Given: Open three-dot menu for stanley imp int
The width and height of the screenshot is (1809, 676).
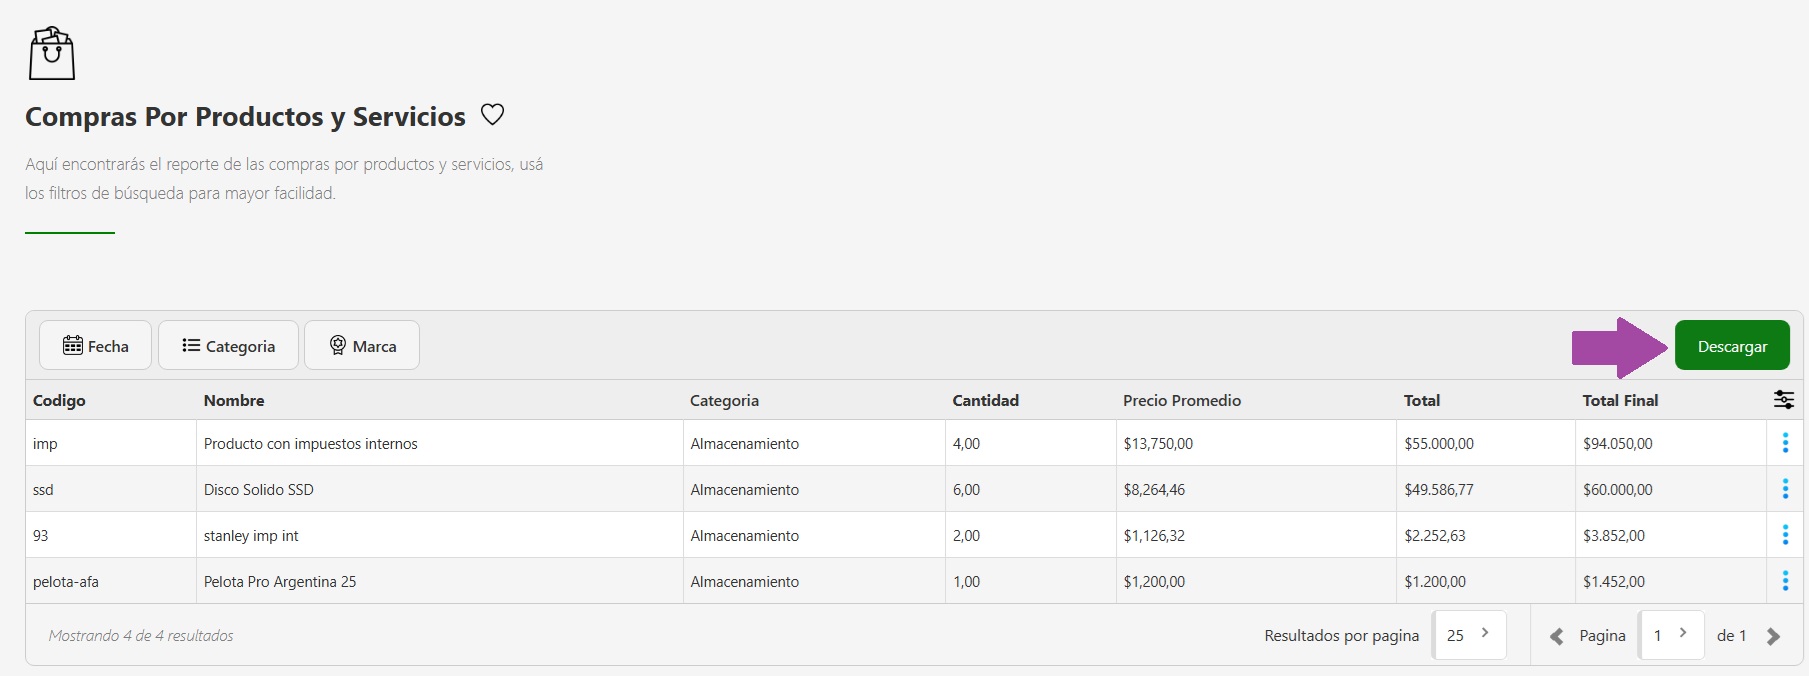Looking at the screenshot, I should (1785, 535).
